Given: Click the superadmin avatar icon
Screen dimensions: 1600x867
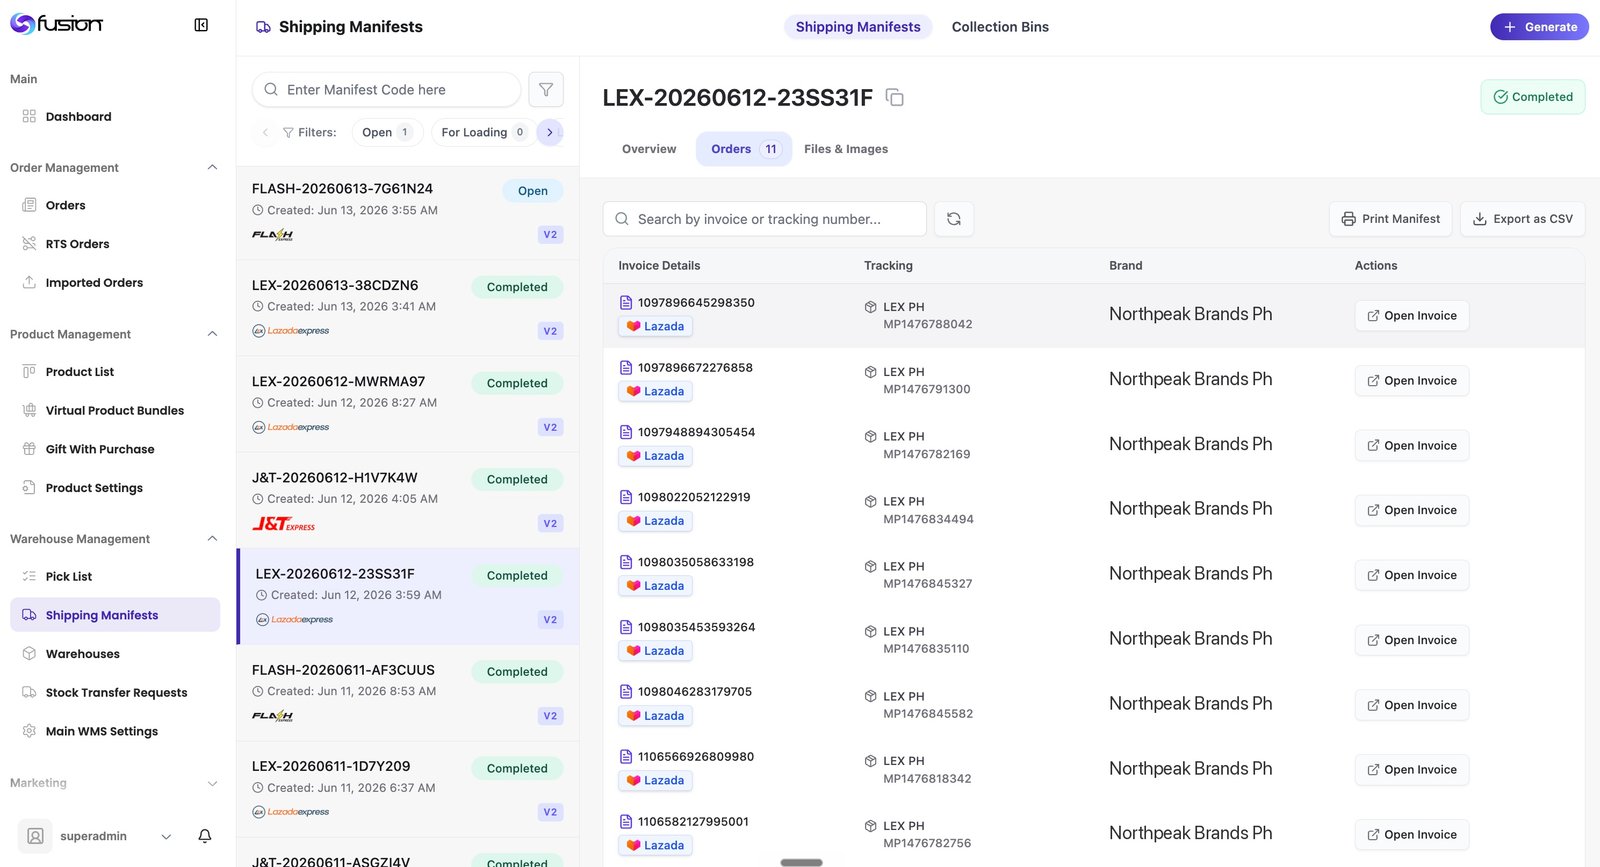Looking at the screenshot, I should (x=35, y=836).
